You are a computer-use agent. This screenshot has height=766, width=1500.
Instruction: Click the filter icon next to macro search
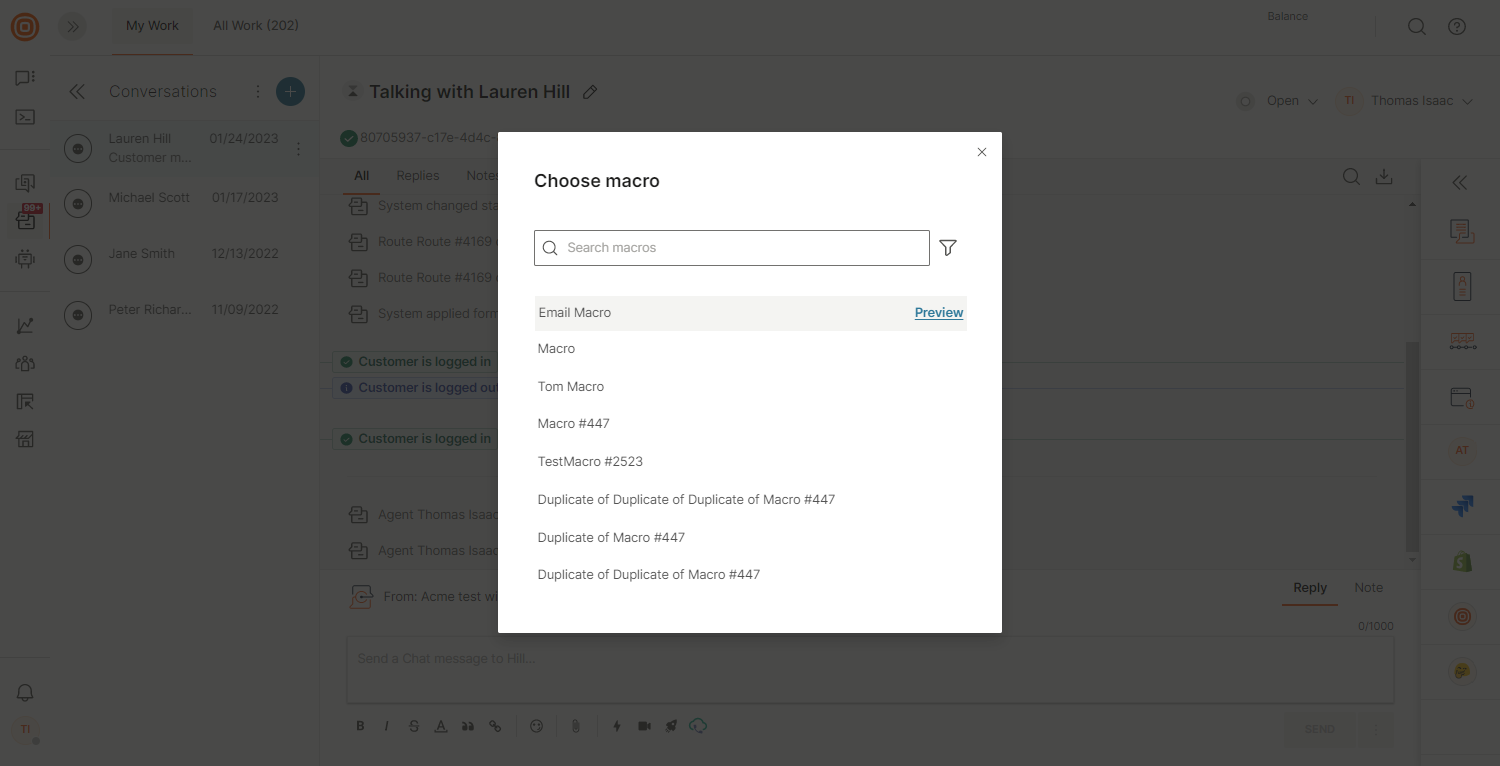[x=948, y=248]
